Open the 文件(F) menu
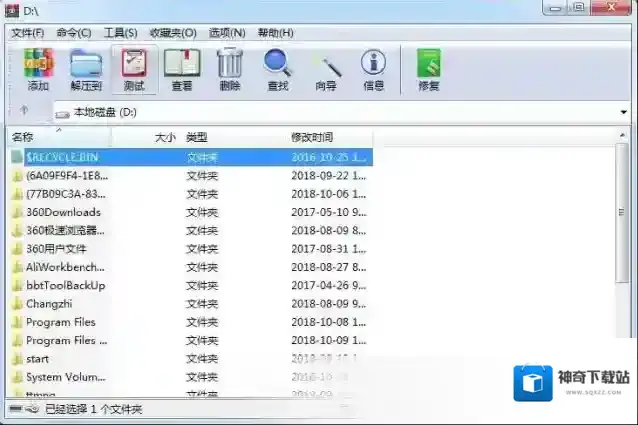 [27, 33]
